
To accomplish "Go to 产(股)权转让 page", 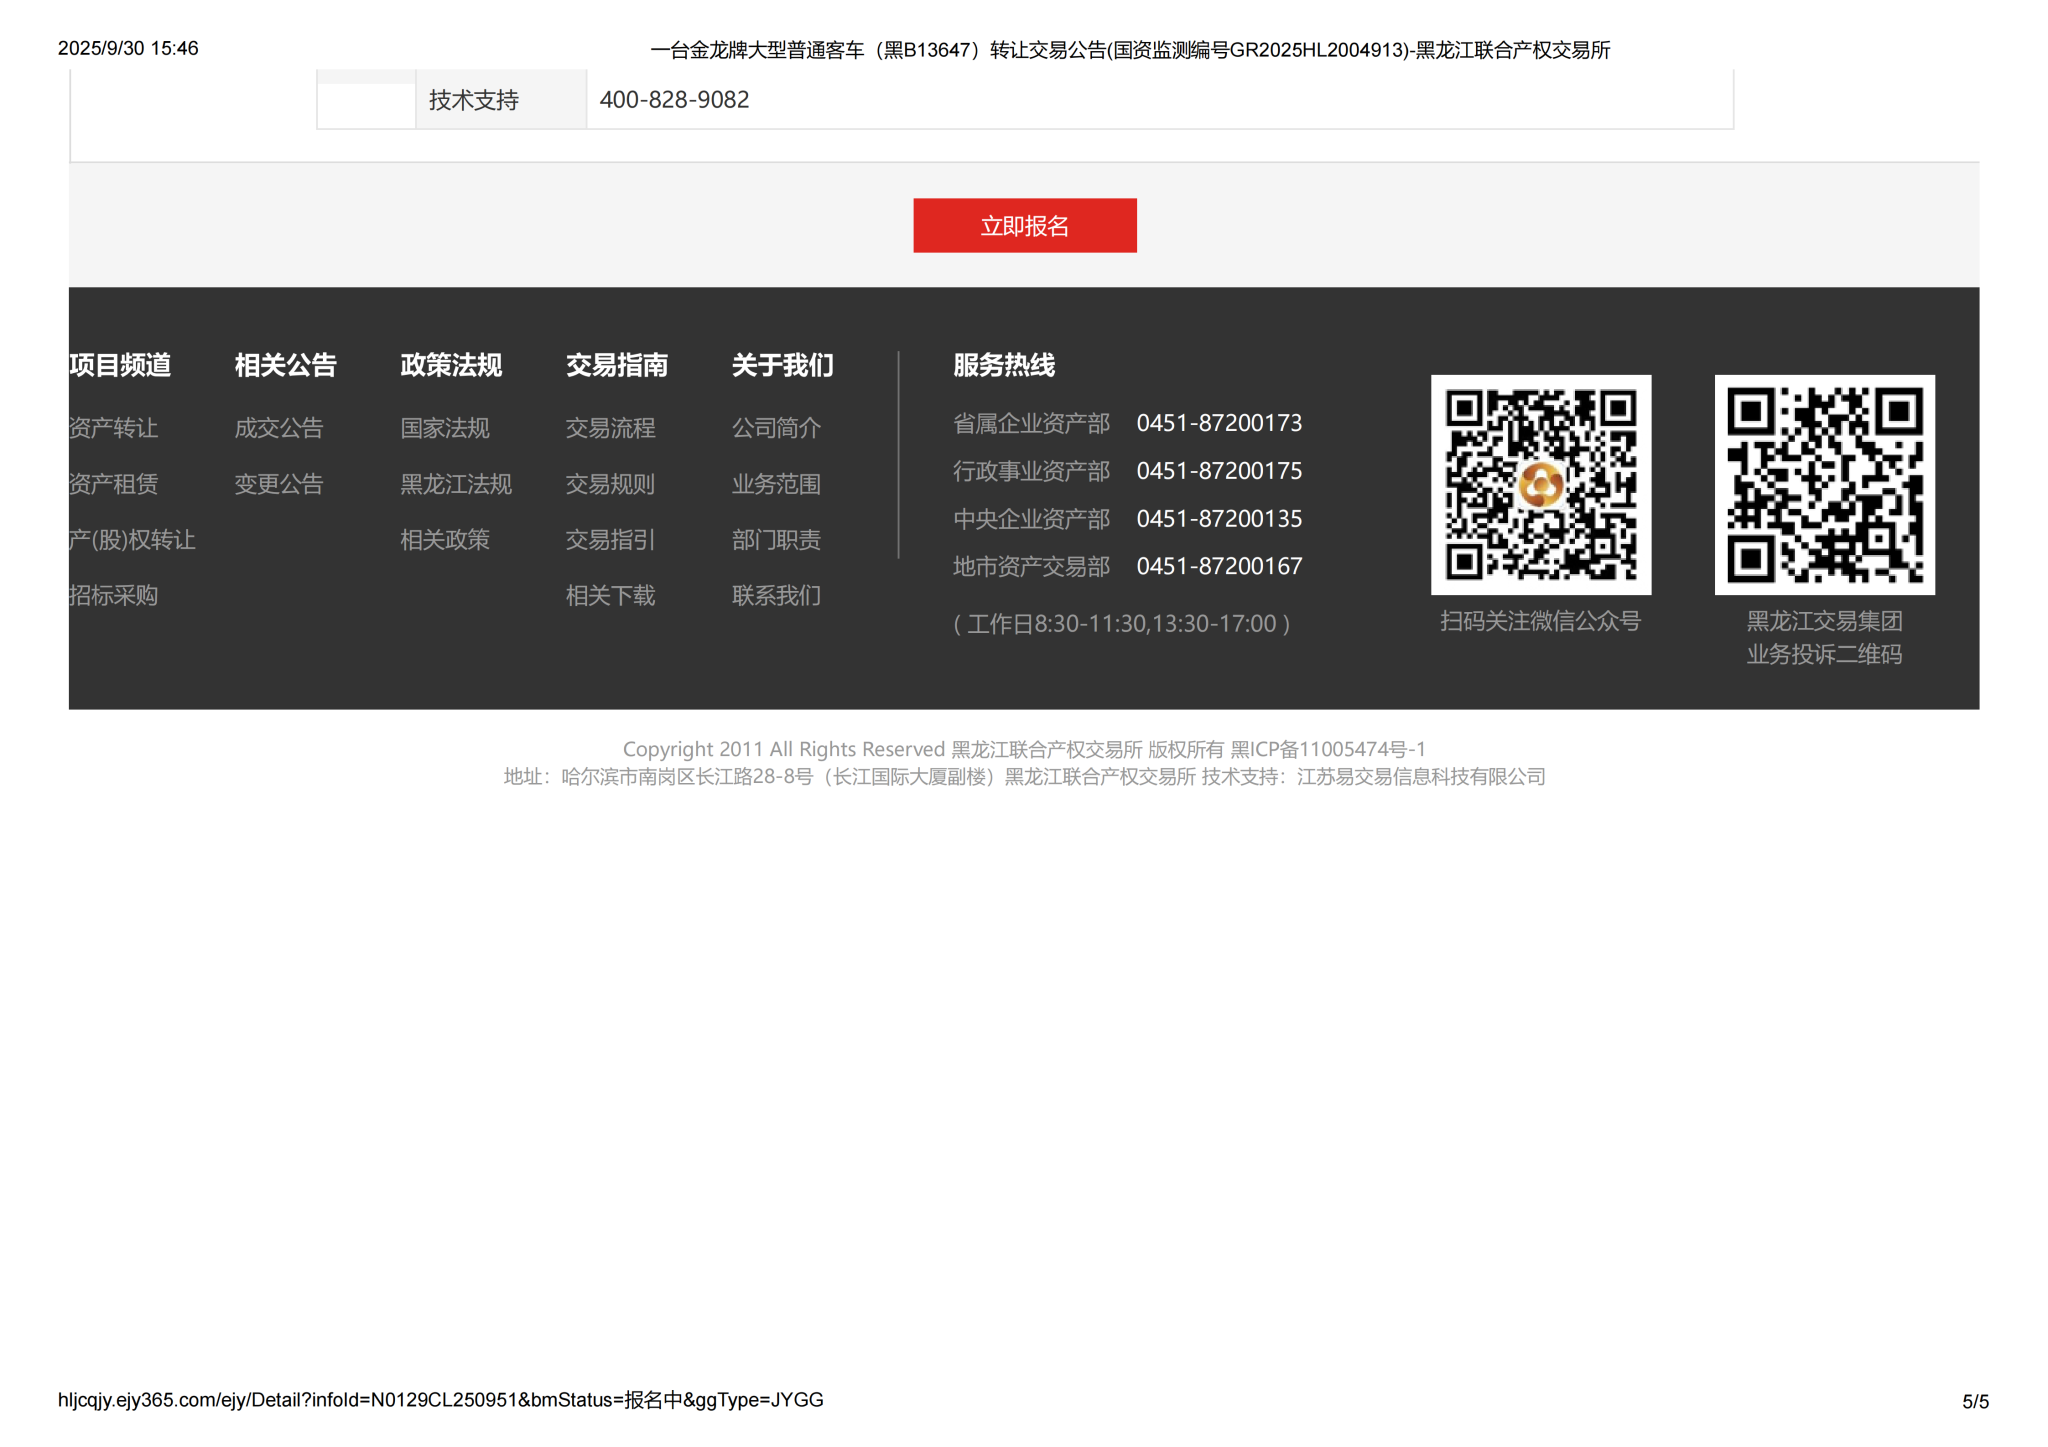I will click(x=131, y=540).
